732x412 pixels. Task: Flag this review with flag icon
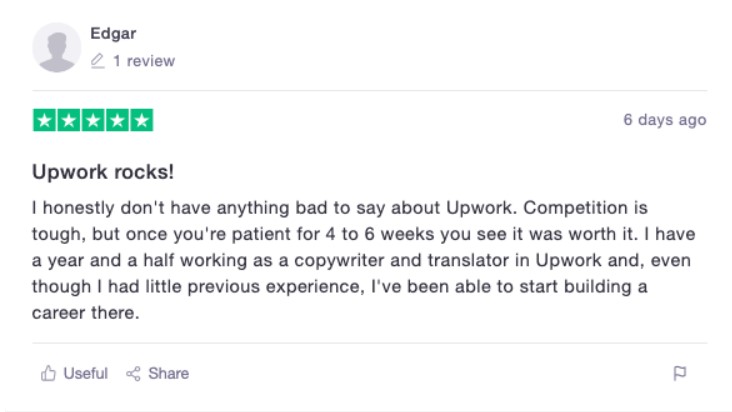680,373
